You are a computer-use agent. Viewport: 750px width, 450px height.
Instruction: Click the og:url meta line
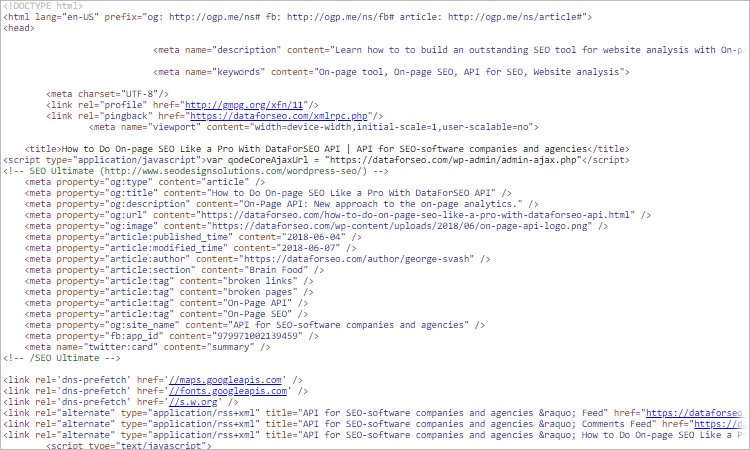point(338,215)
